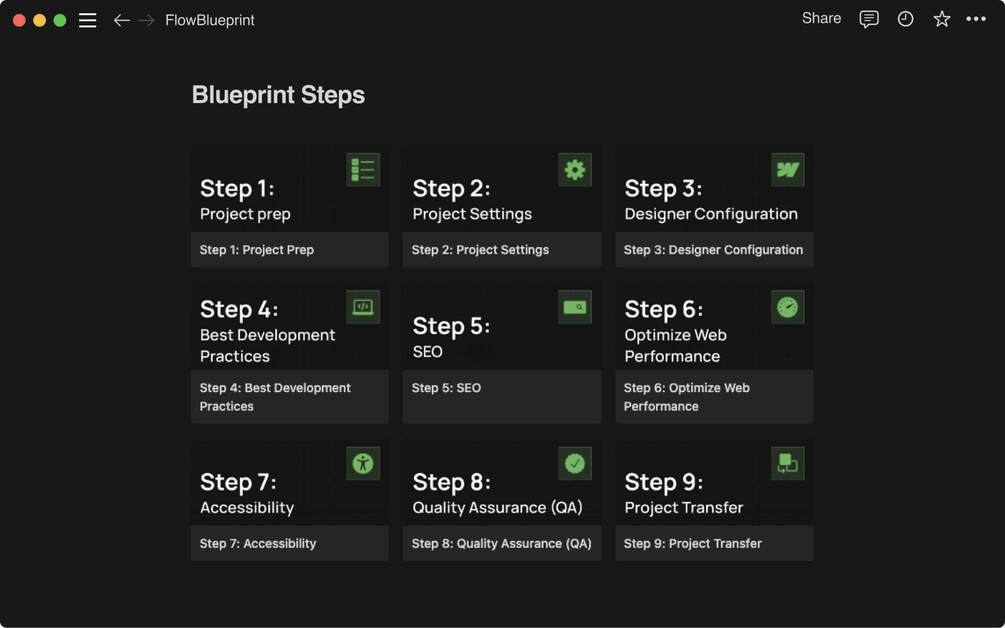
Task: Click the Share button
Action: click(821, 18)
